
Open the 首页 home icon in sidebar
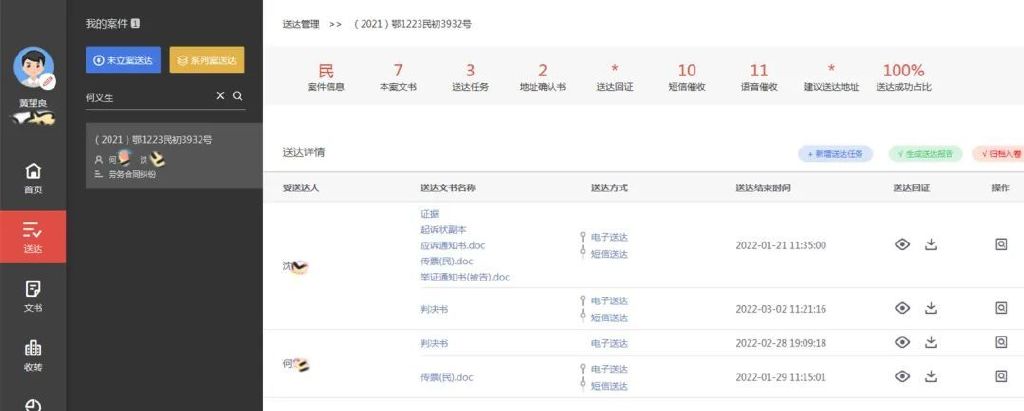33,177
